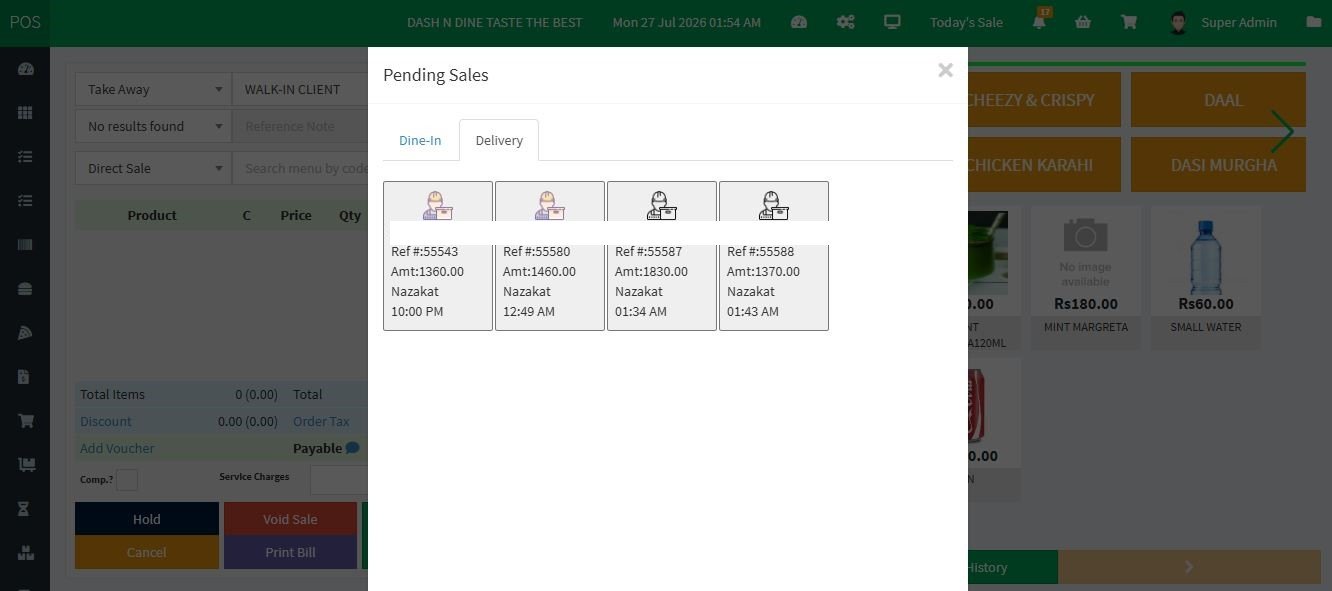Screen dimensions: 1332x591
Task: Open the settings gears icon in top bar
Action: tap(846, 22)
